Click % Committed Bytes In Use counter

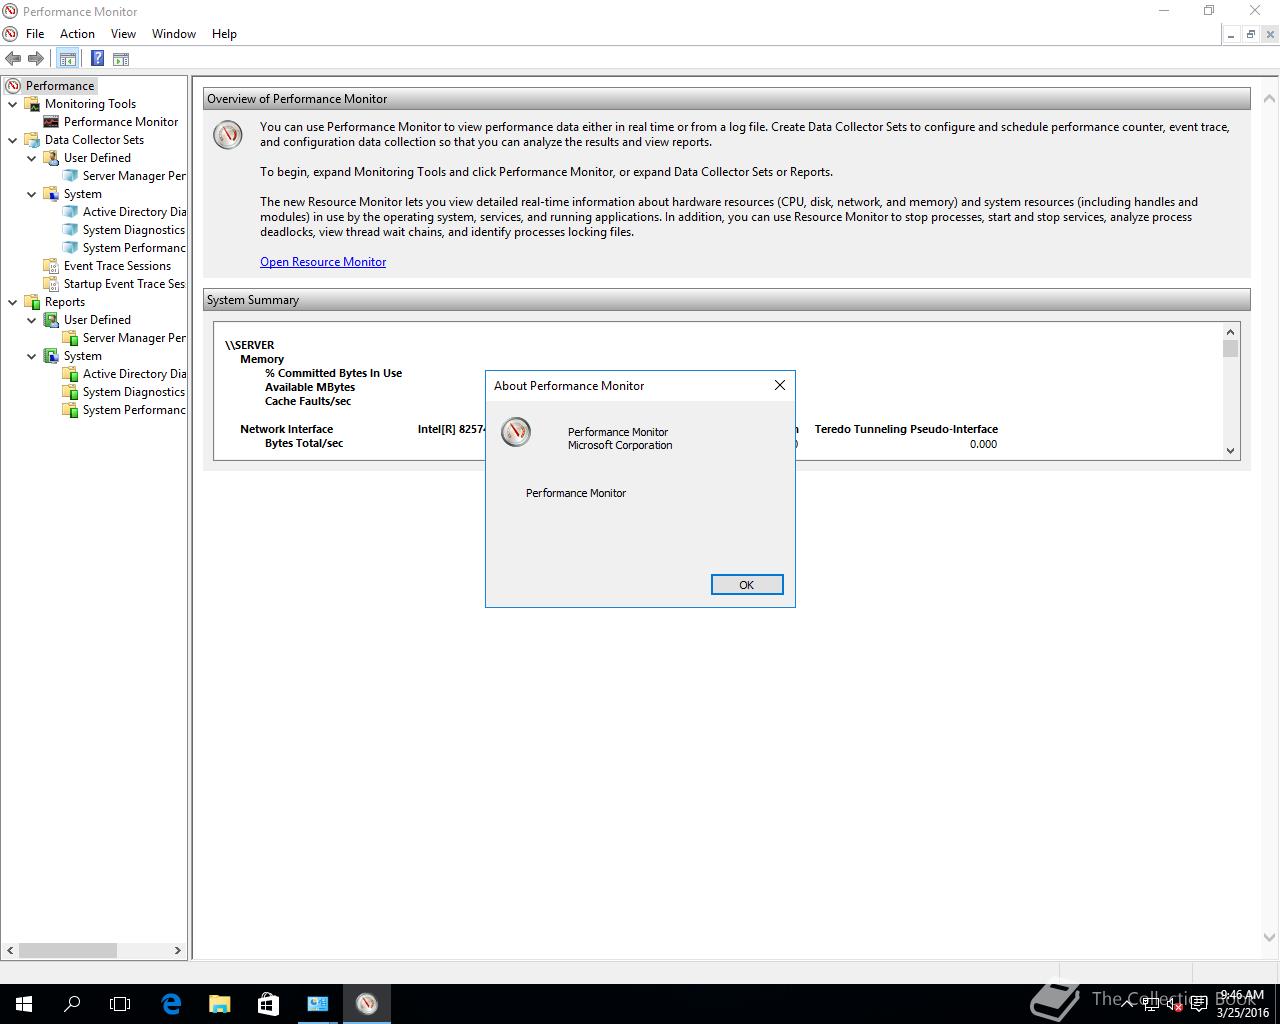(333, 373)
